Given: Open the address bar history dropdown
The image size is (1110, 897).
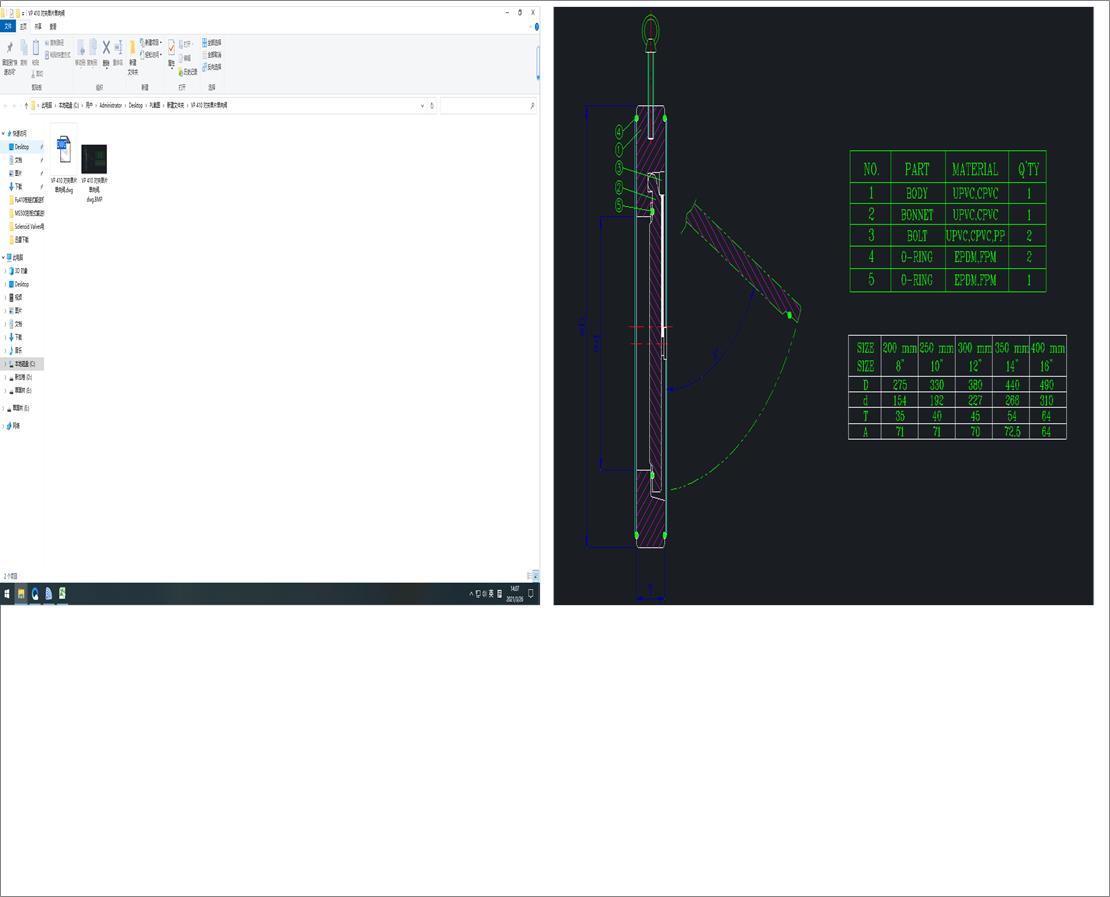Looking at the screenshot, I should tap(424, 105).
